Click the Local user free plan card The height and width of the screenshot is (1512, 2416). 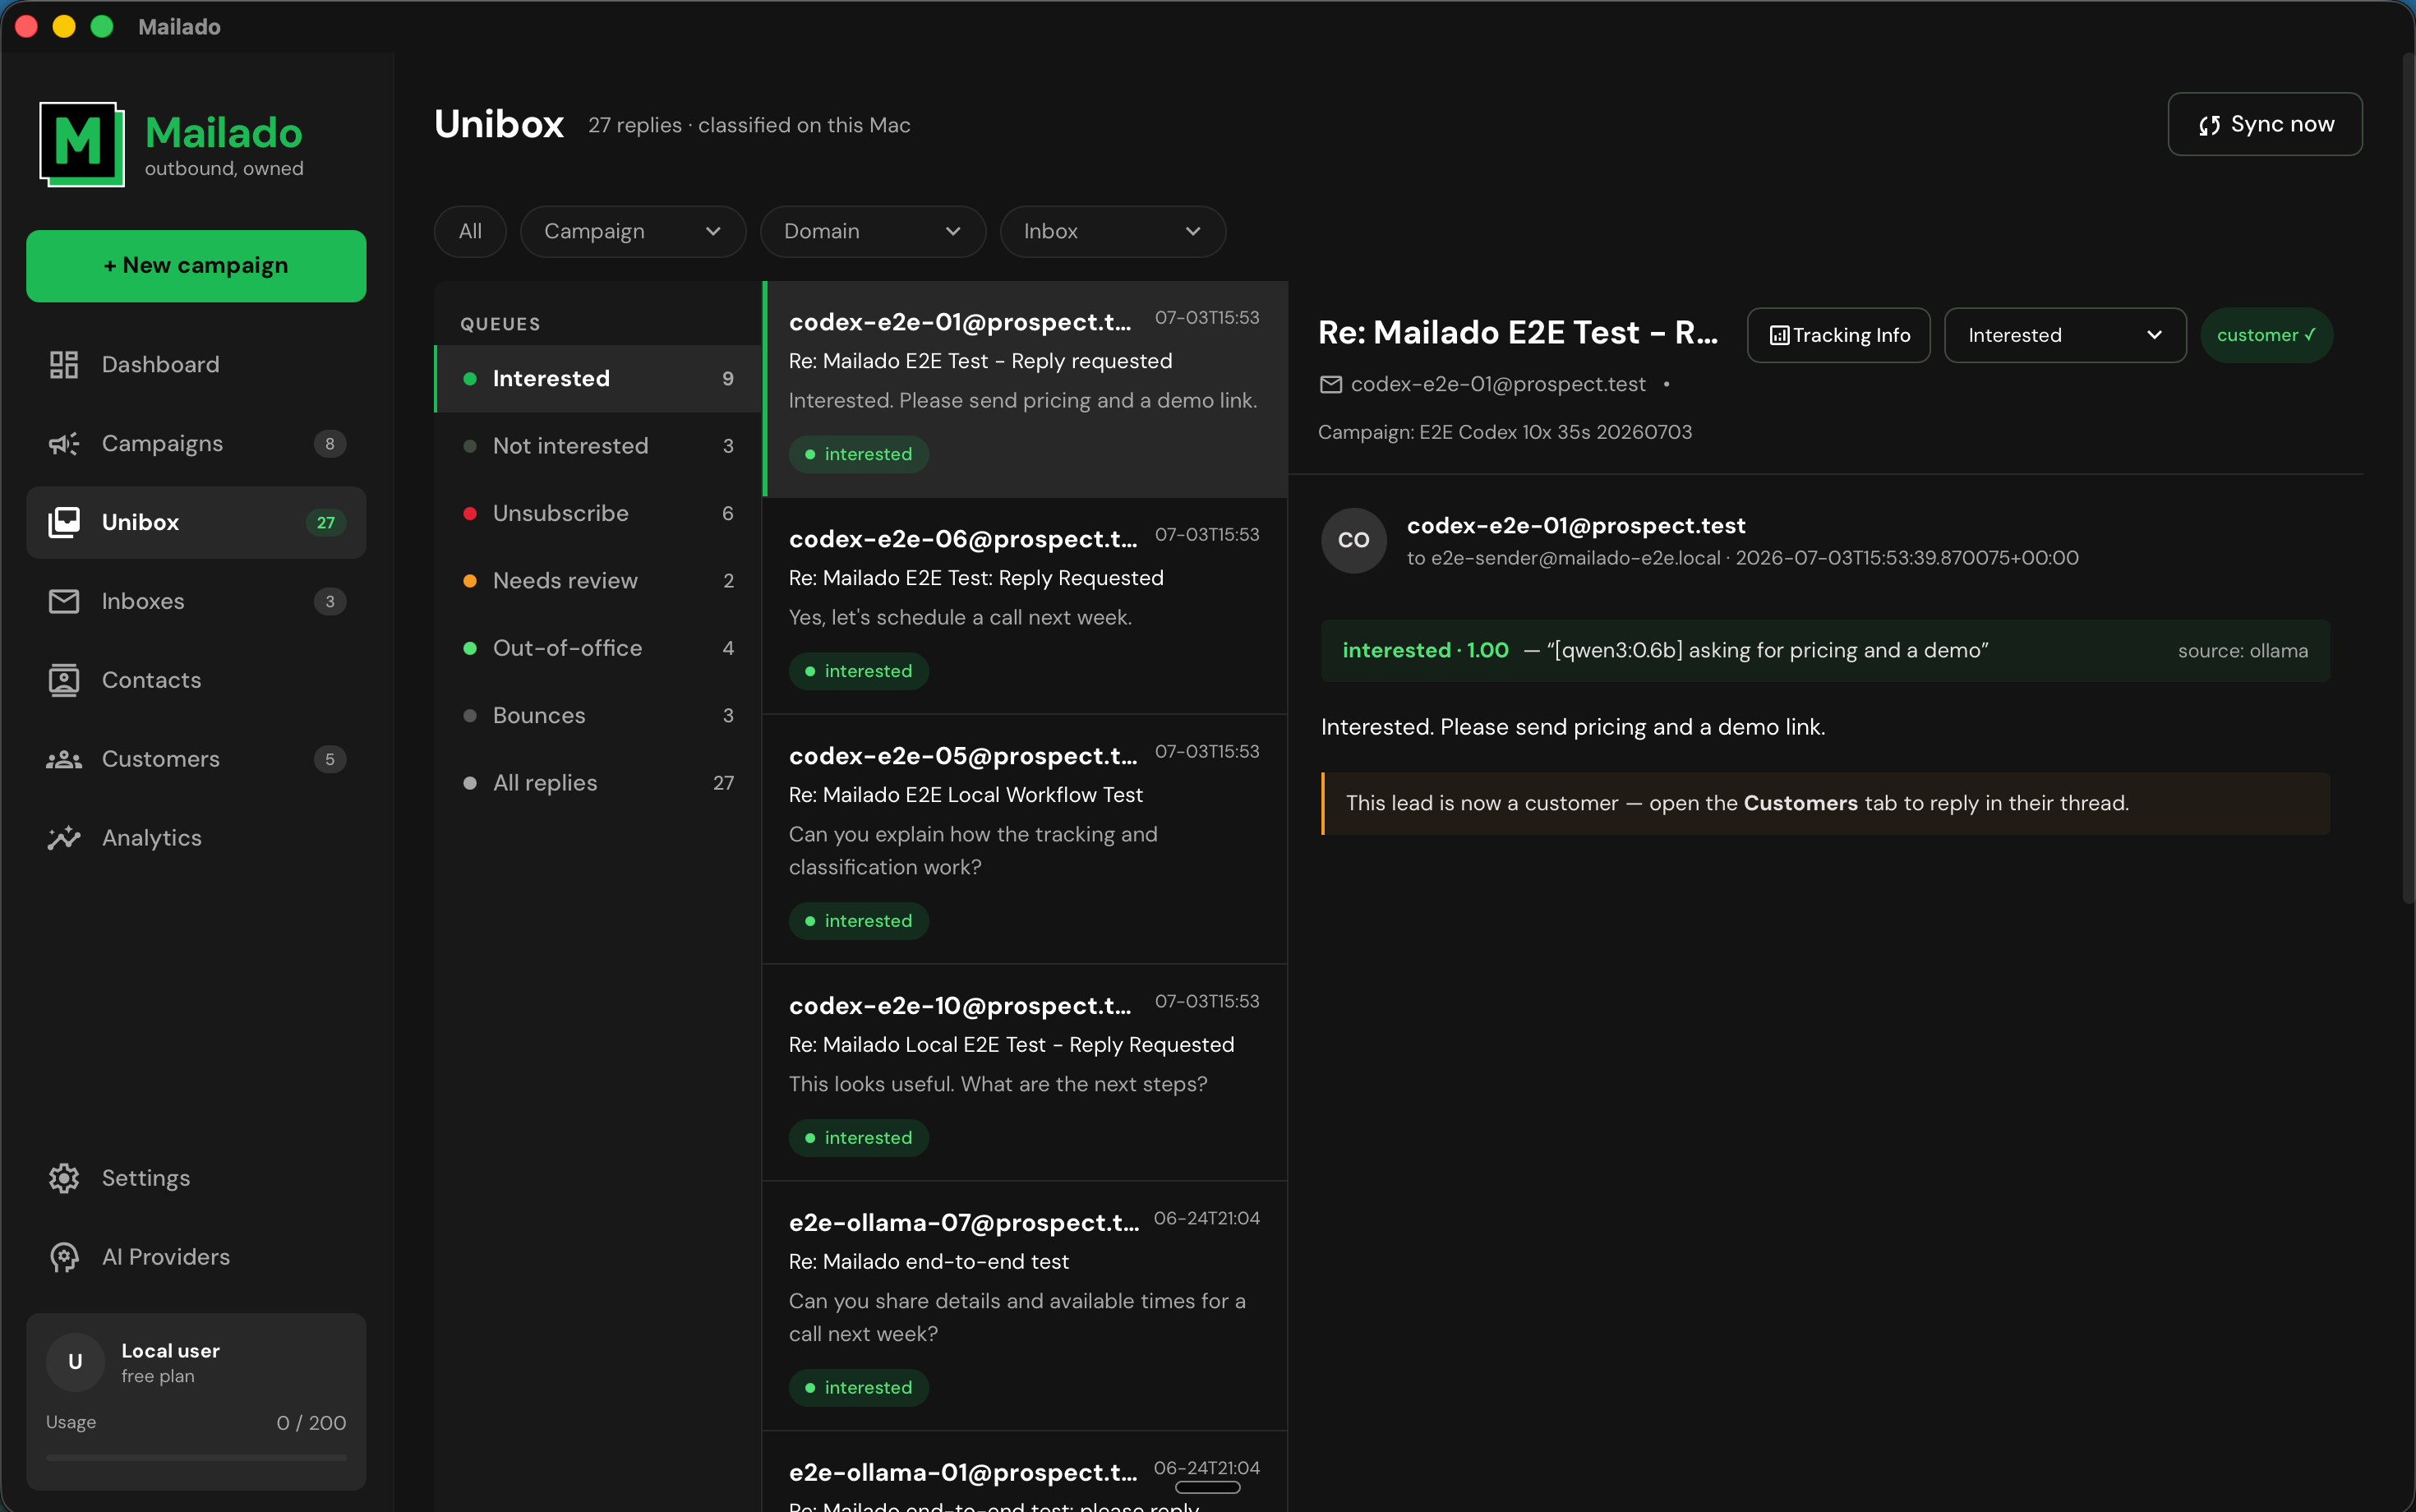tap(196, 1401)
